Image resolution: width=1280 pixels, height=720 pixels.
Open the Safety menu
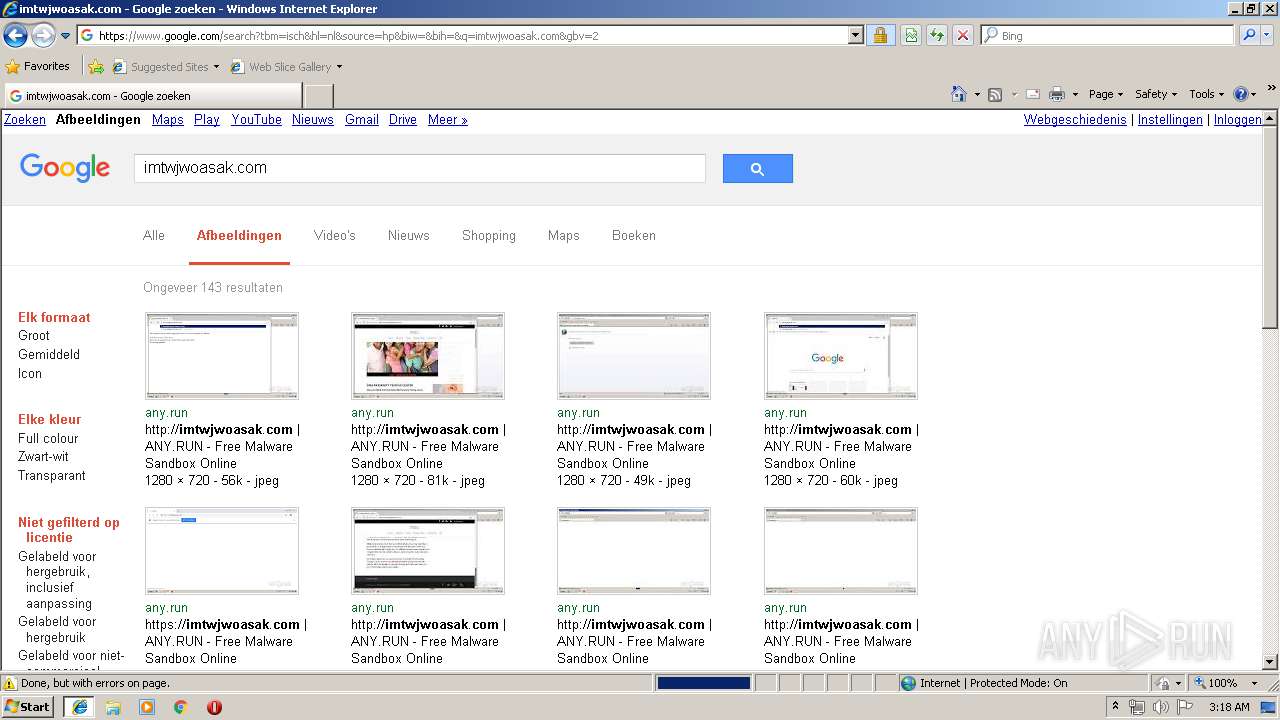[1156, 94]
